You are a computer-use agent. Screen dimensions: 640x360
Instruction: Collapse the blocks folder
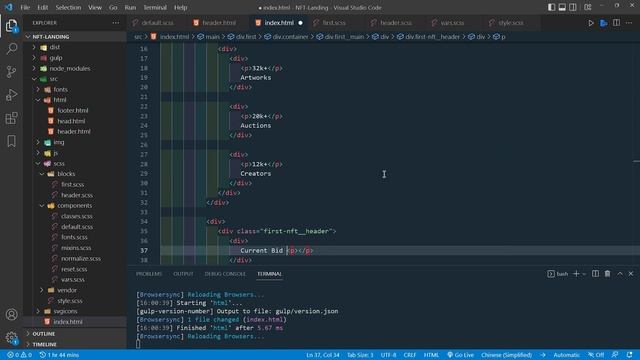(66, 174)
